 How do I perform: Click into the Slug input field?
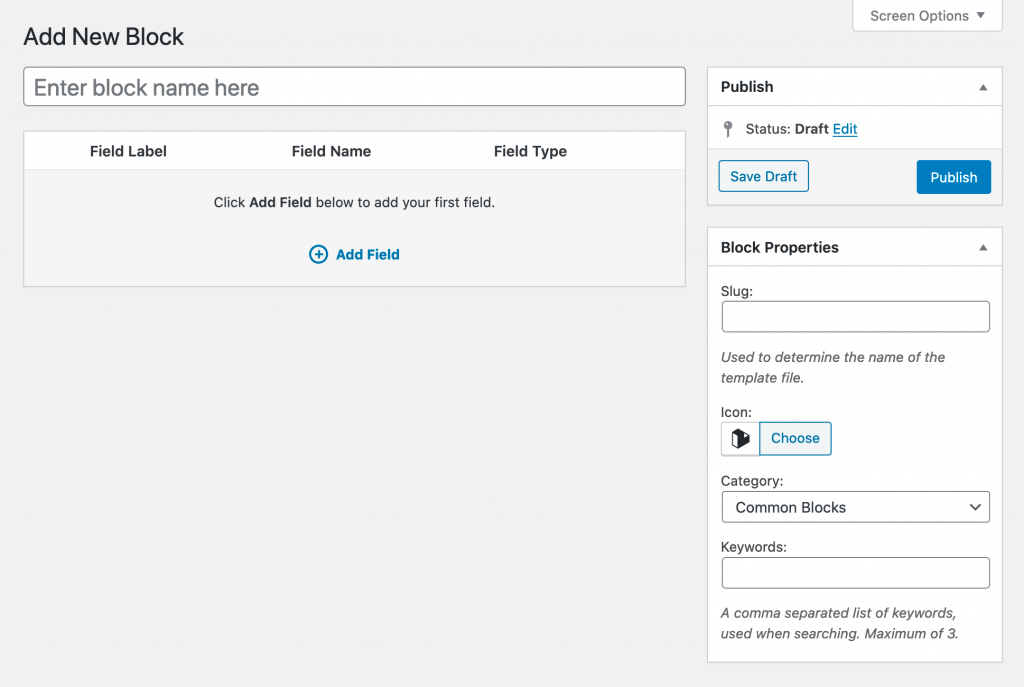point(855,317)
